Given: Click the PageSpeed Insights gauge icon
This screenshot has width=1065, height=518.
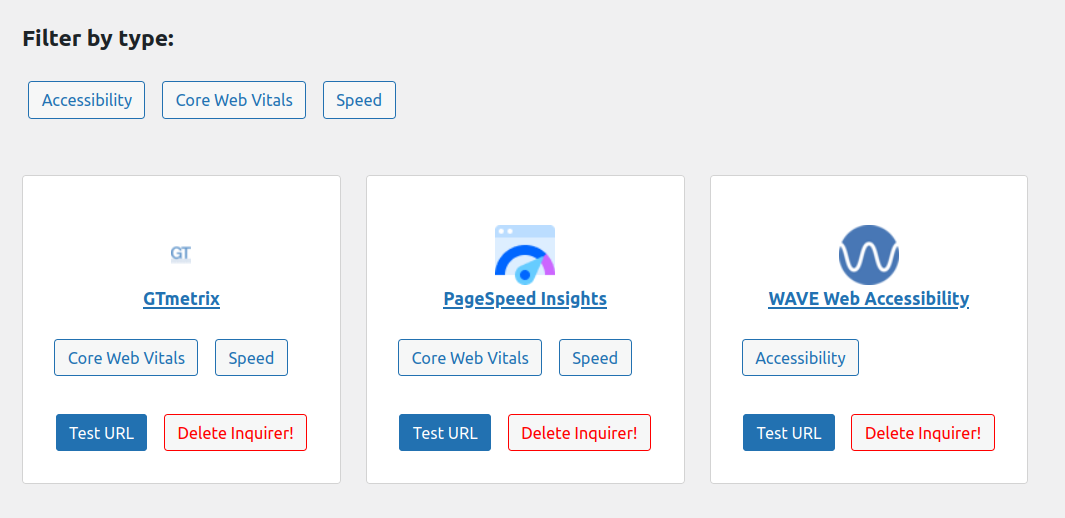Looking at the screenshot, I should (x=525, y=251).
